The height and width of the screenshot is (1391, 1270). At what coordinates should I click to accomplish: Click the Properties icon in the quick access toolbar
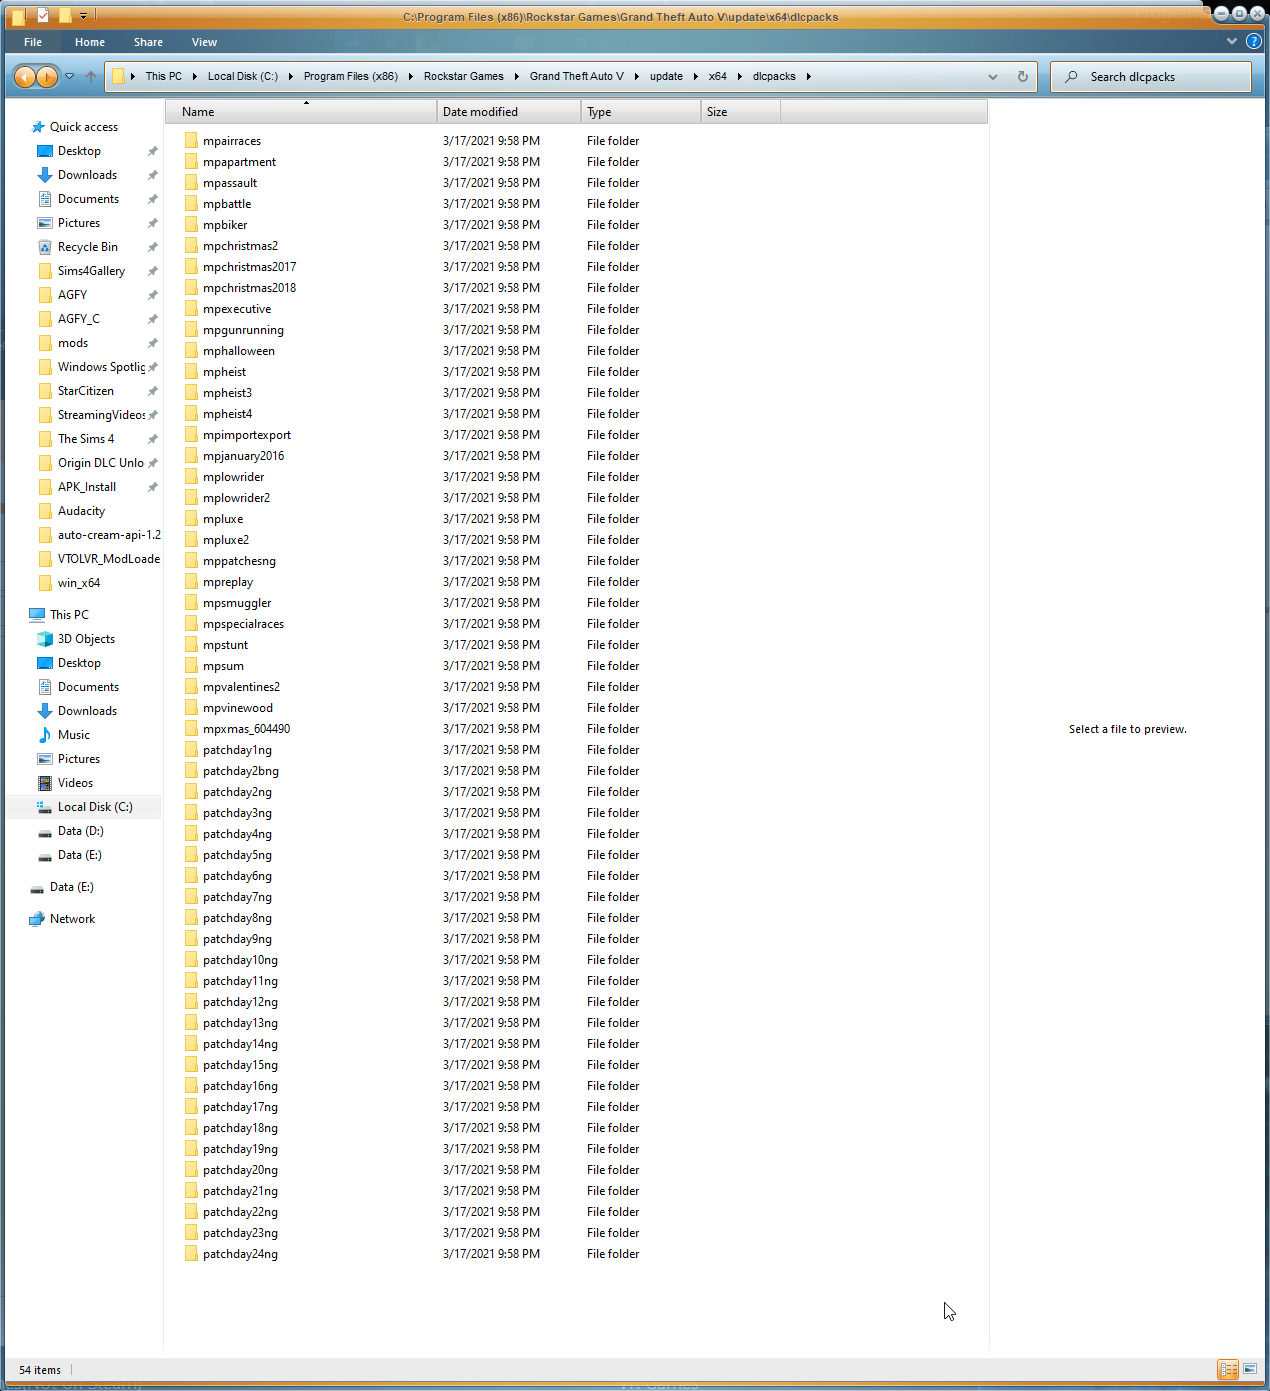[x=43, y=15]
